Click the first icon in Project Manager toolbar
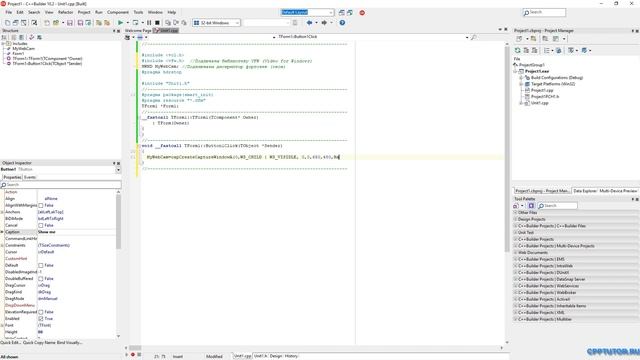The height and width of the screenshot is (360, 640). pyautogui.click(x=519, y=39)
